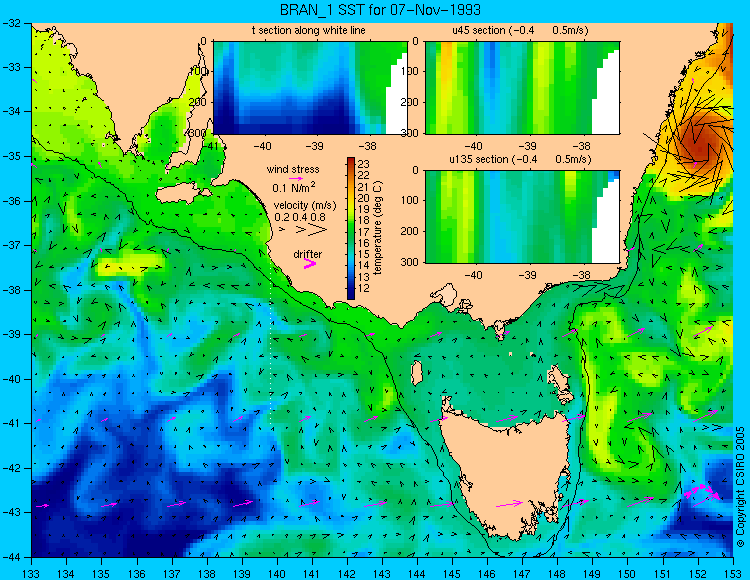This screenshot has height=580, width=750.
Task: Click the 'wind stress' legend label
Action: [x=293, y=169]
